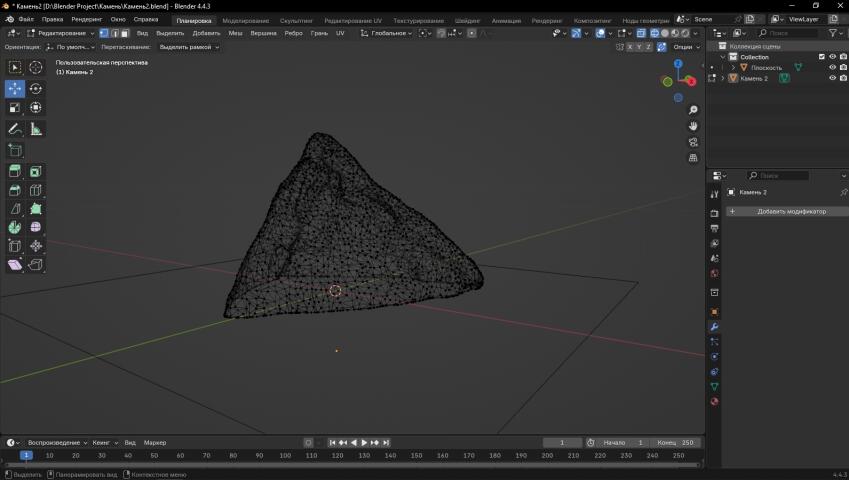Switch to solid viewport shading
This screenshot has width=849, height=480.
(x=665, y=33)
